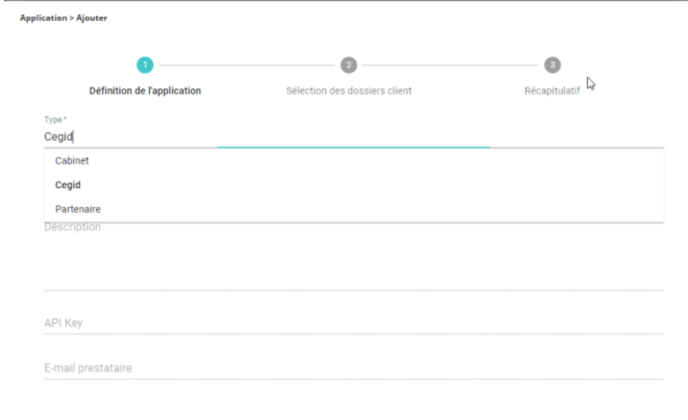Choose Cabinet from the Type list
This screenshot has height=420, width=688.
(354, 161)
